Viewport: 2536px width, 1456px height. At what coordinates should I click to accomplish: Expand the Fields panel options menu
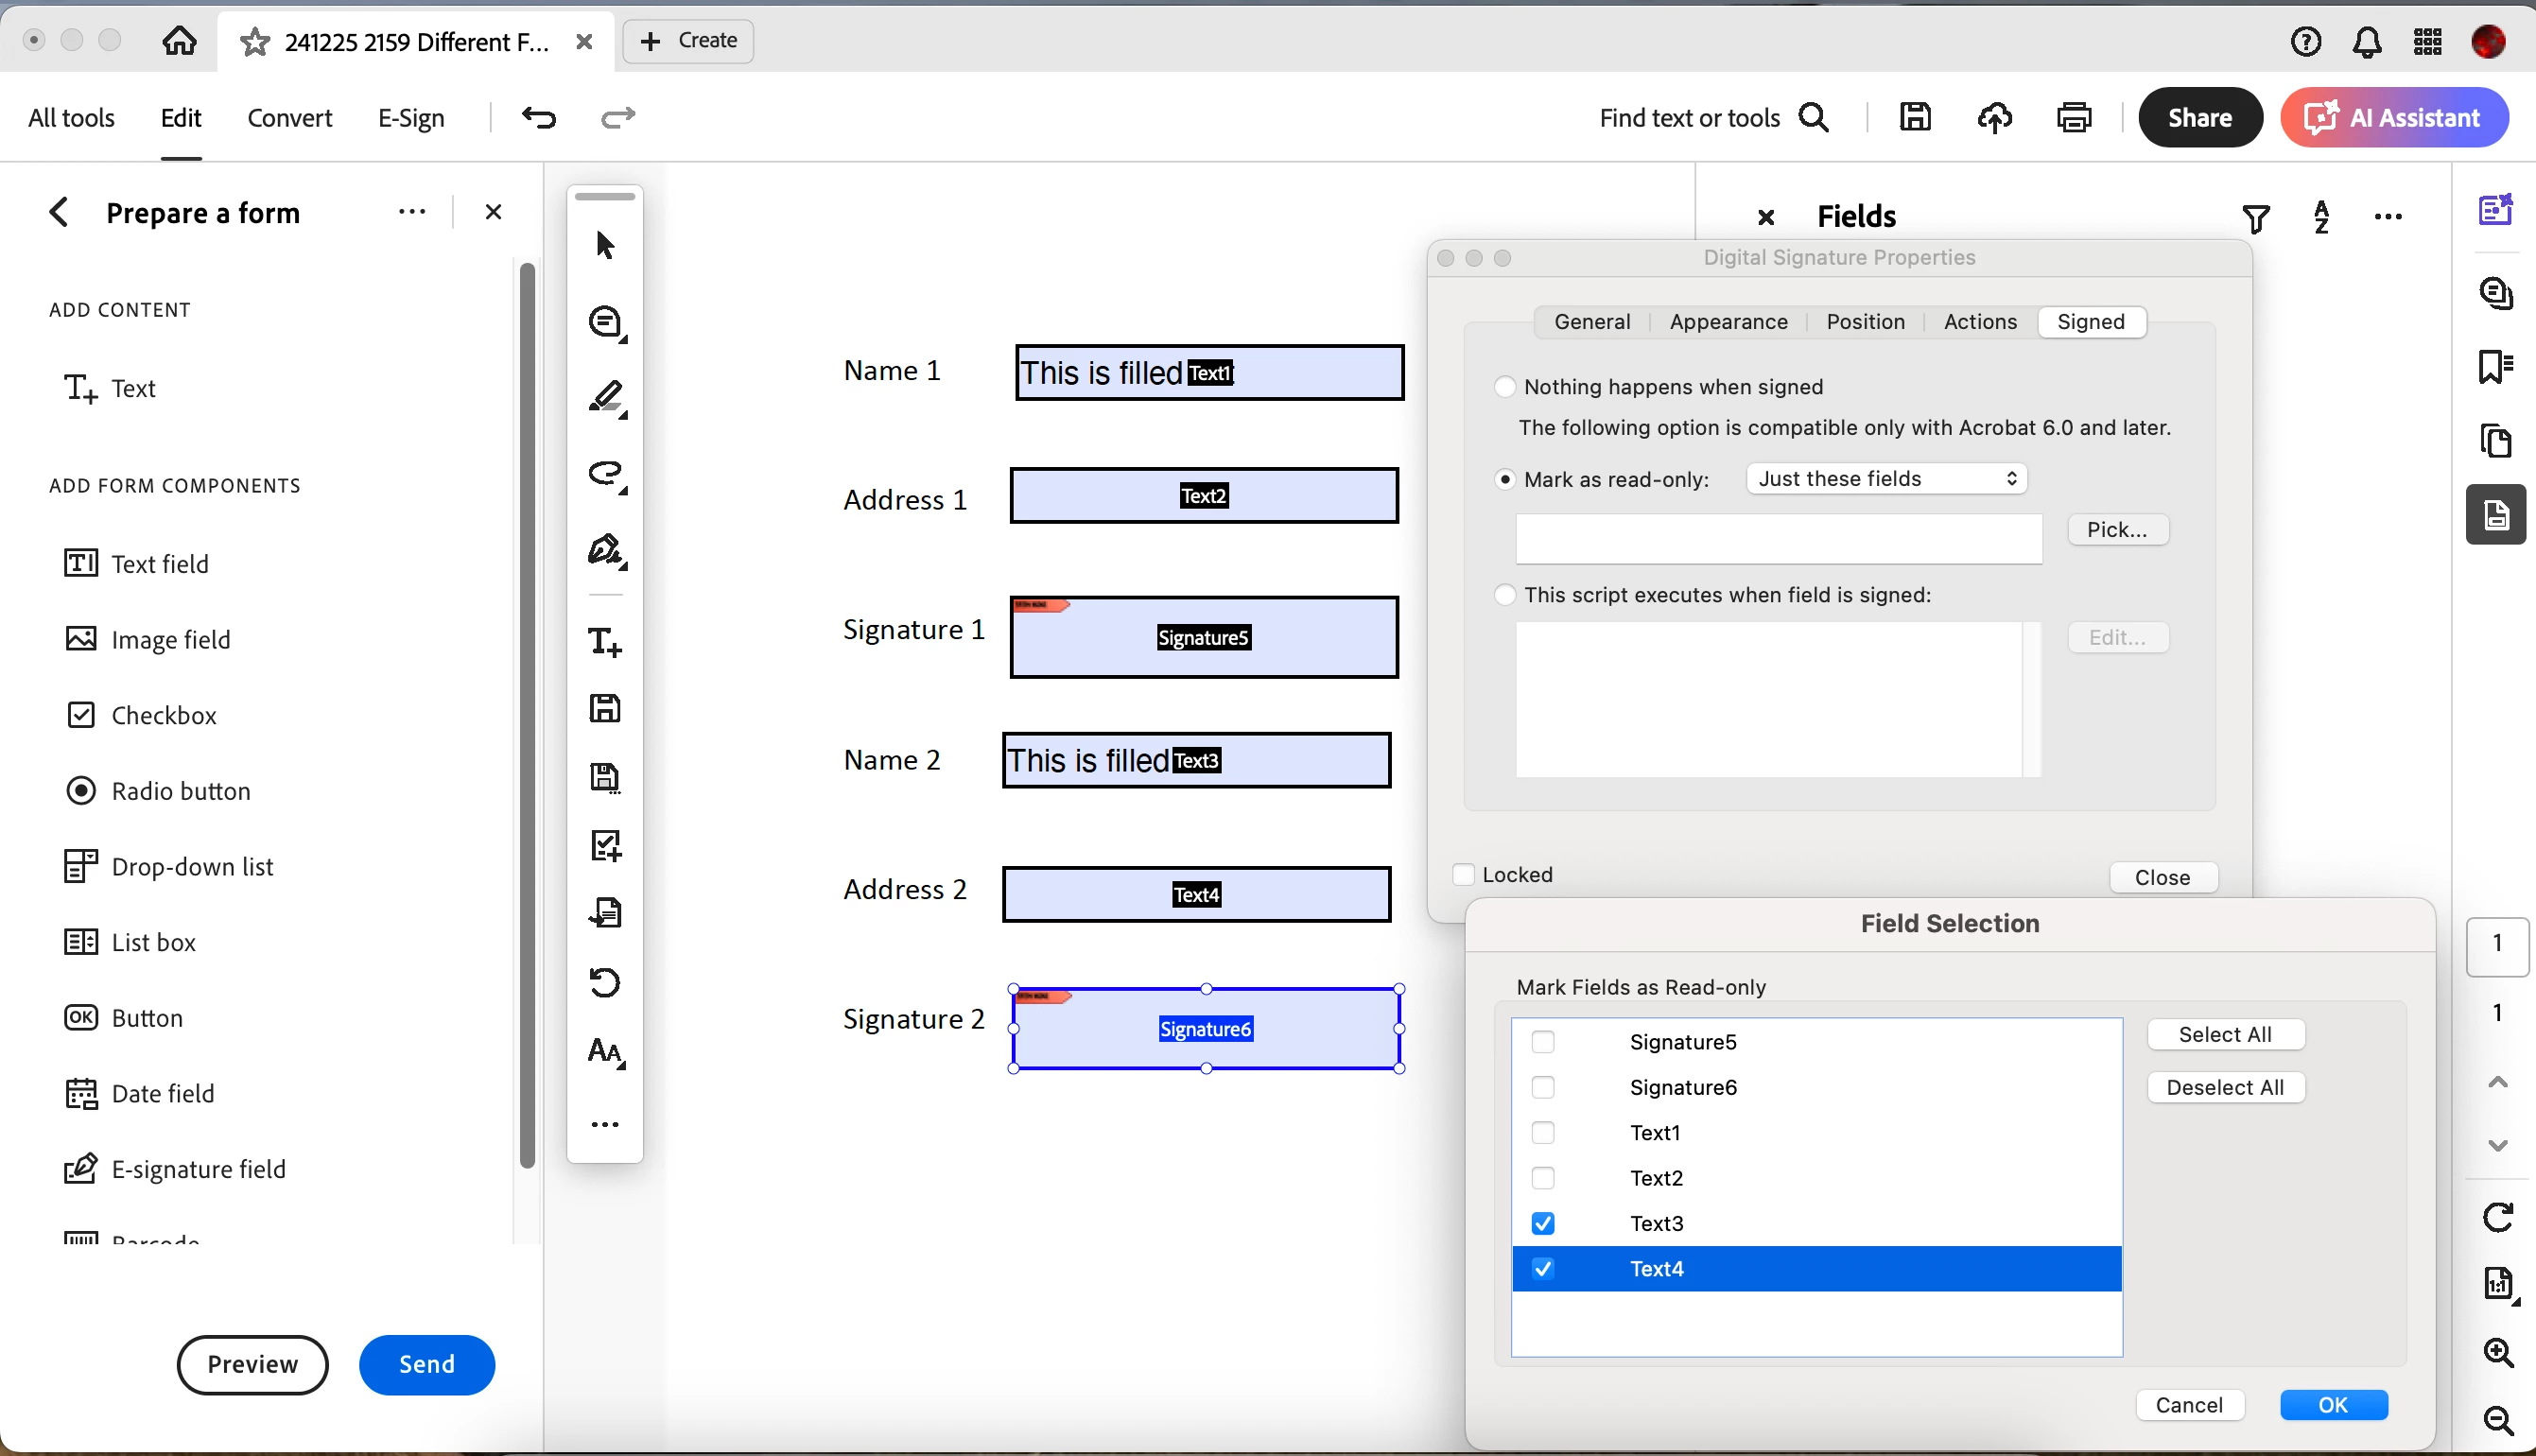pos(2387,217)
